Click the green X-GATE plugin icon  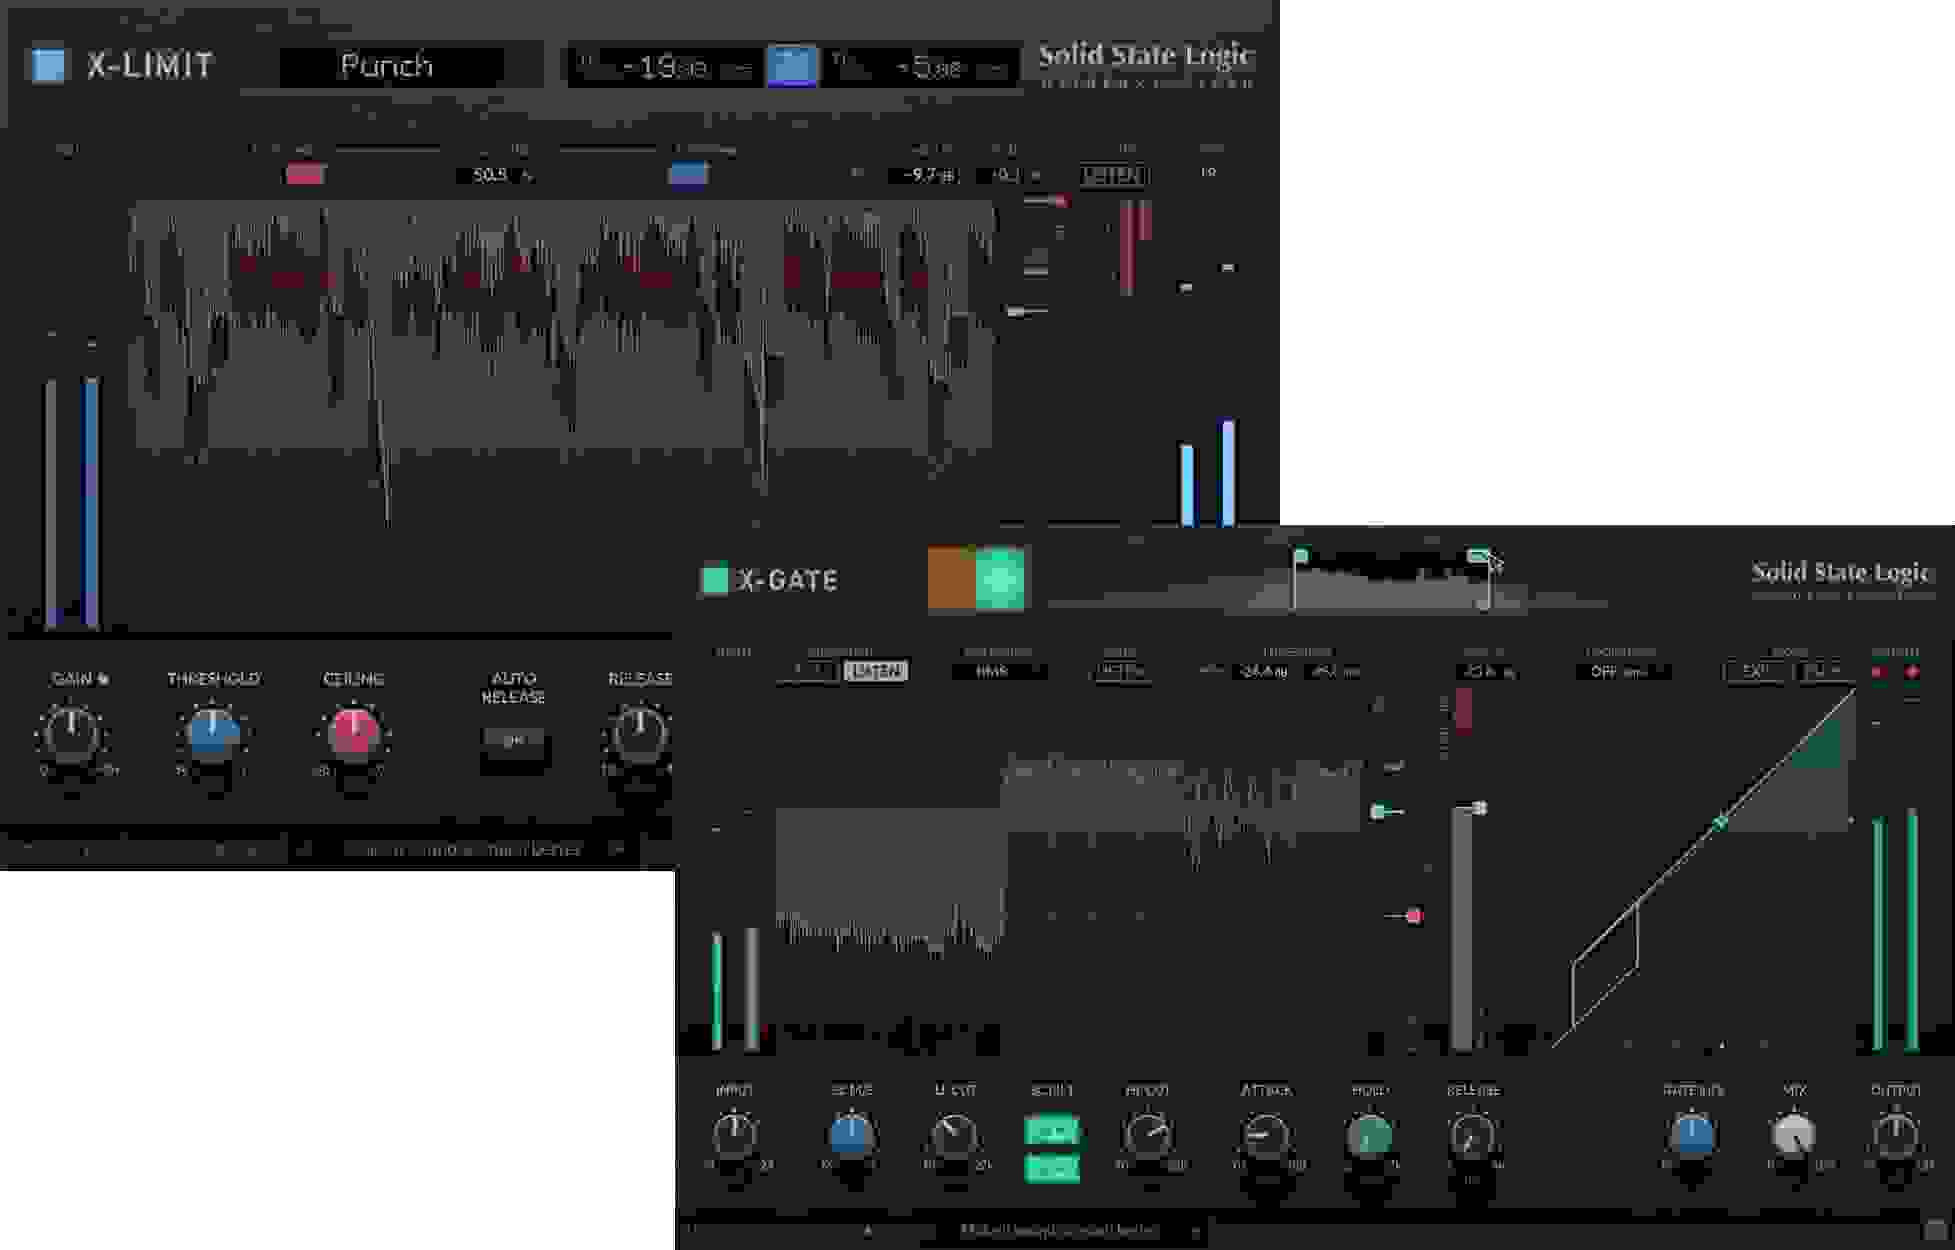coord(716,578)
